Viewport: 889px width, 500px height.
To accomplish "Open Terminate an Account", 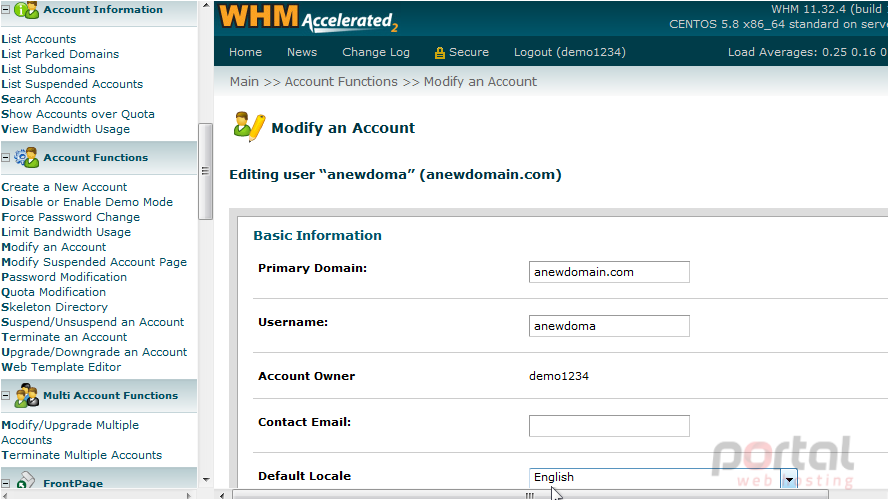I will click(64, 337).
